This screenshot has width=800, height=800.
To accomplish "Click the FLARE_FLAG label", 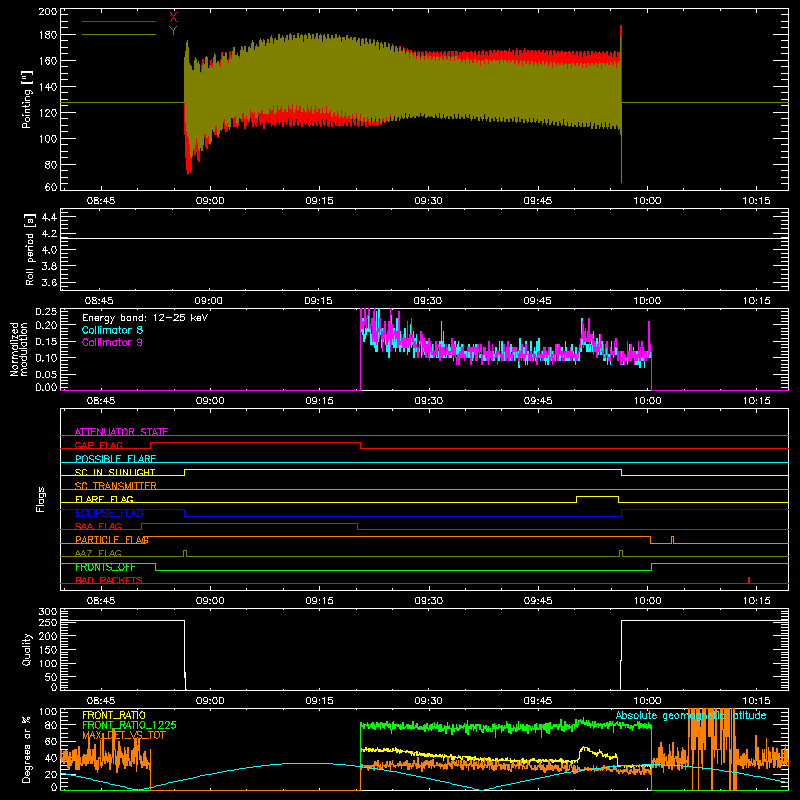I will pos(104,499).
